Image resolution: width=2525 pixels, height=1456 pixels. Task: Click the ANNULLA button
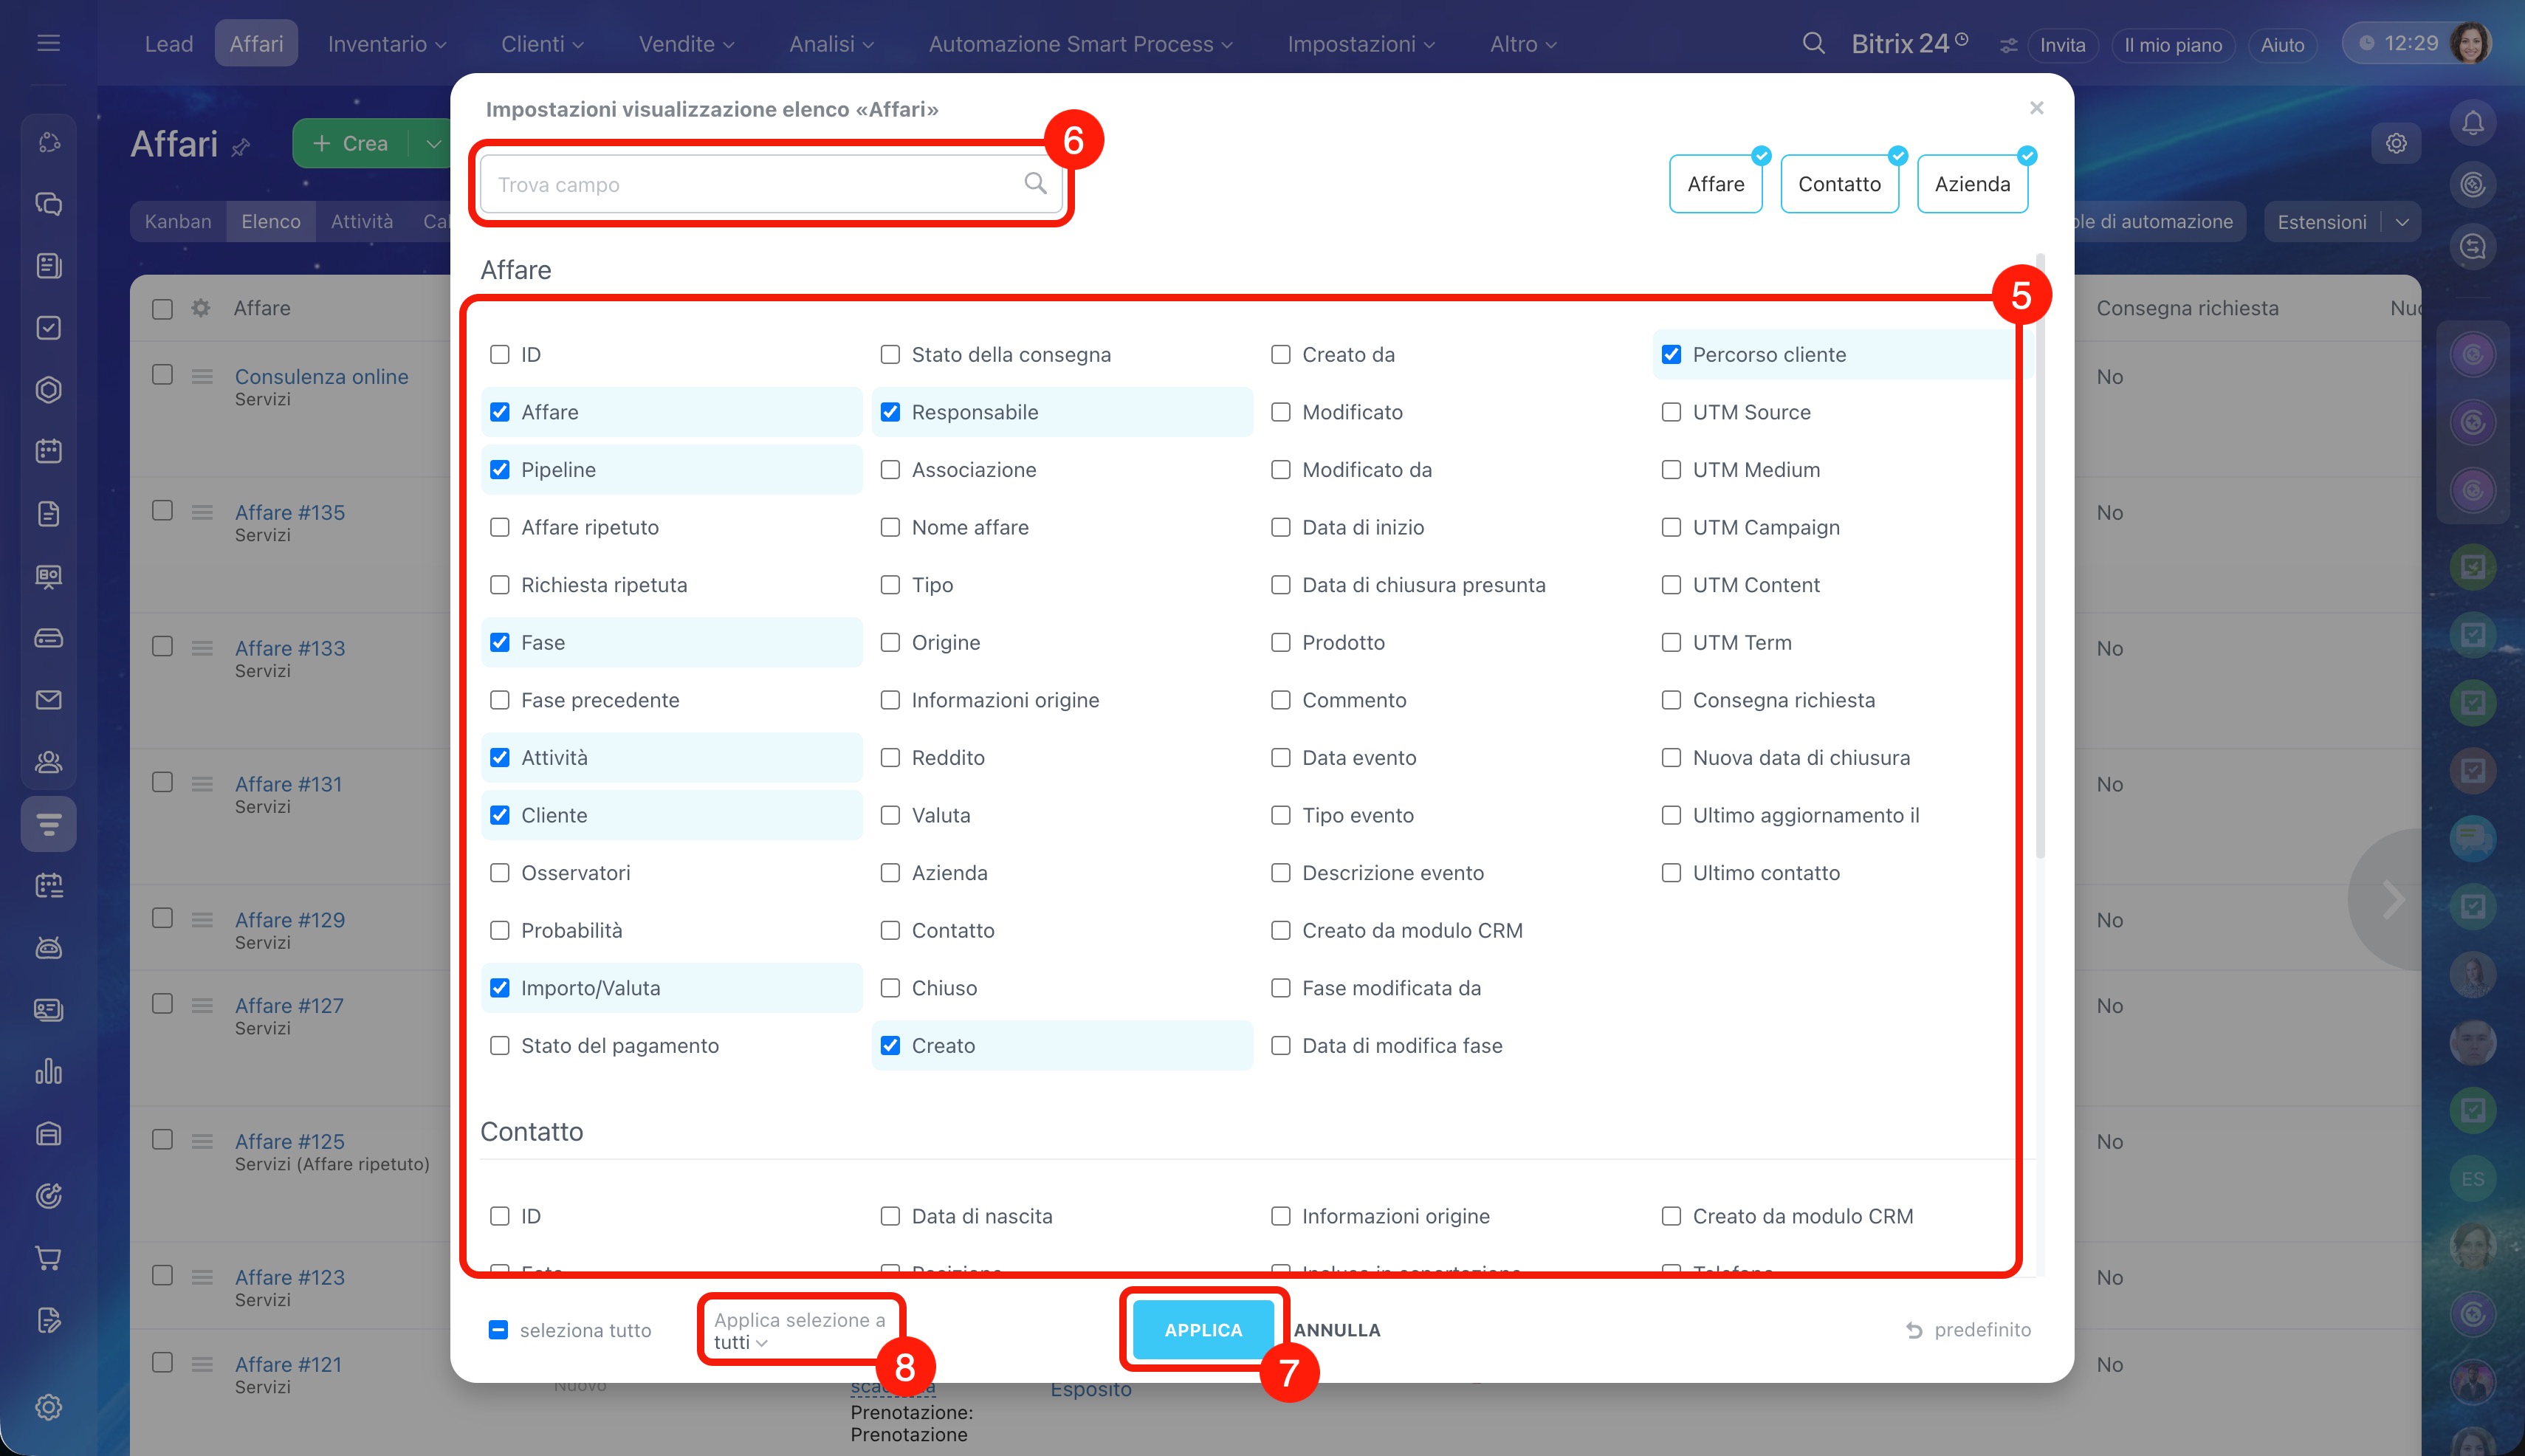pyautogui.click(x=1336, y=1330)
